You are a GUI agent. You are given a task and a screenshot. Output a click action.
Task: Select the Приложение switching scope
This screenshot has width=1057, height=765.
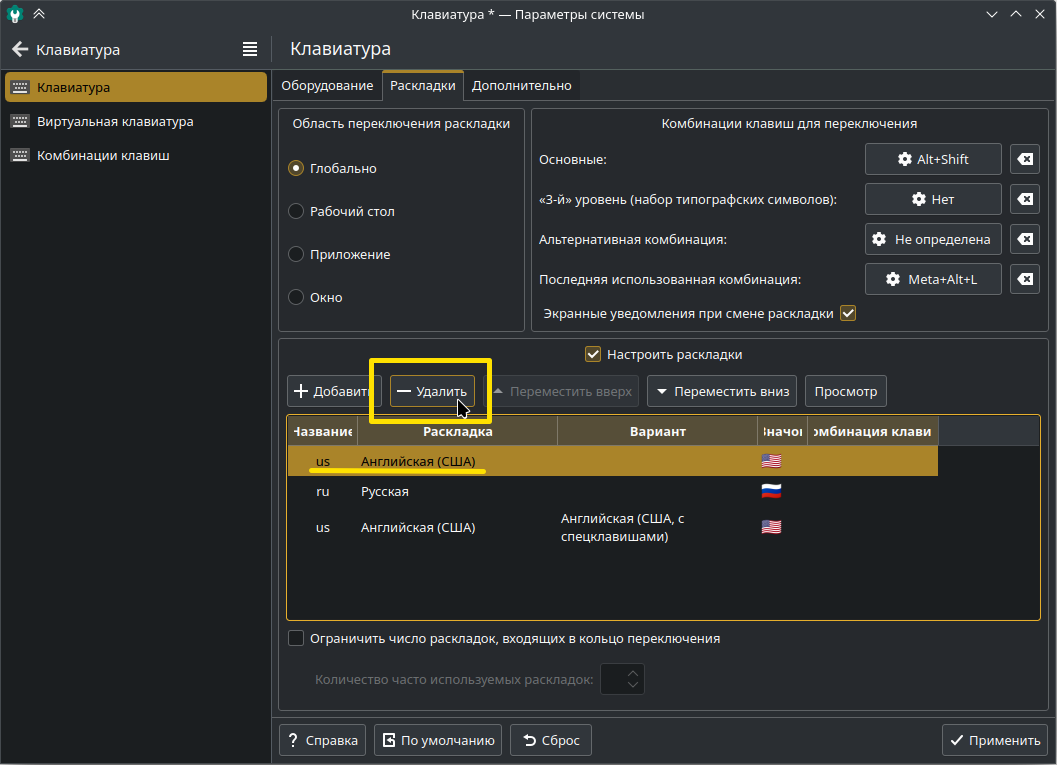click(x=296, y=255)
